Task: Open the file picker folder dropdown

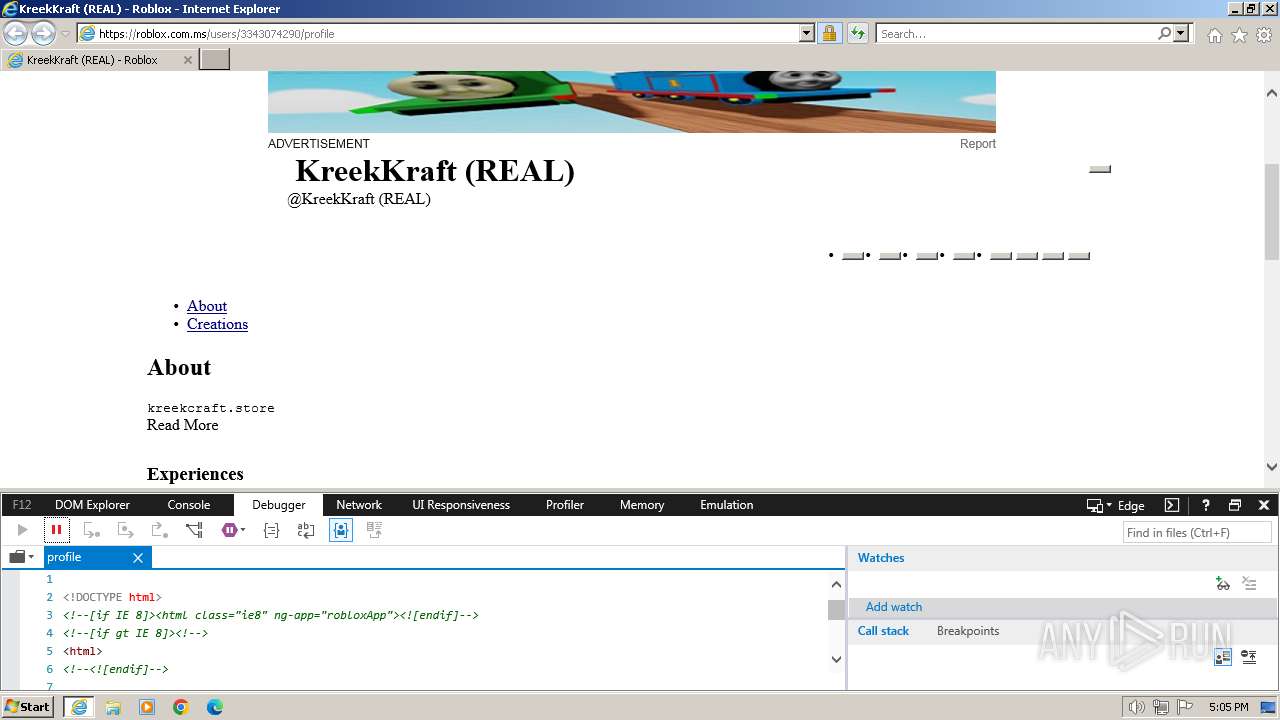Action: (21, 557)
